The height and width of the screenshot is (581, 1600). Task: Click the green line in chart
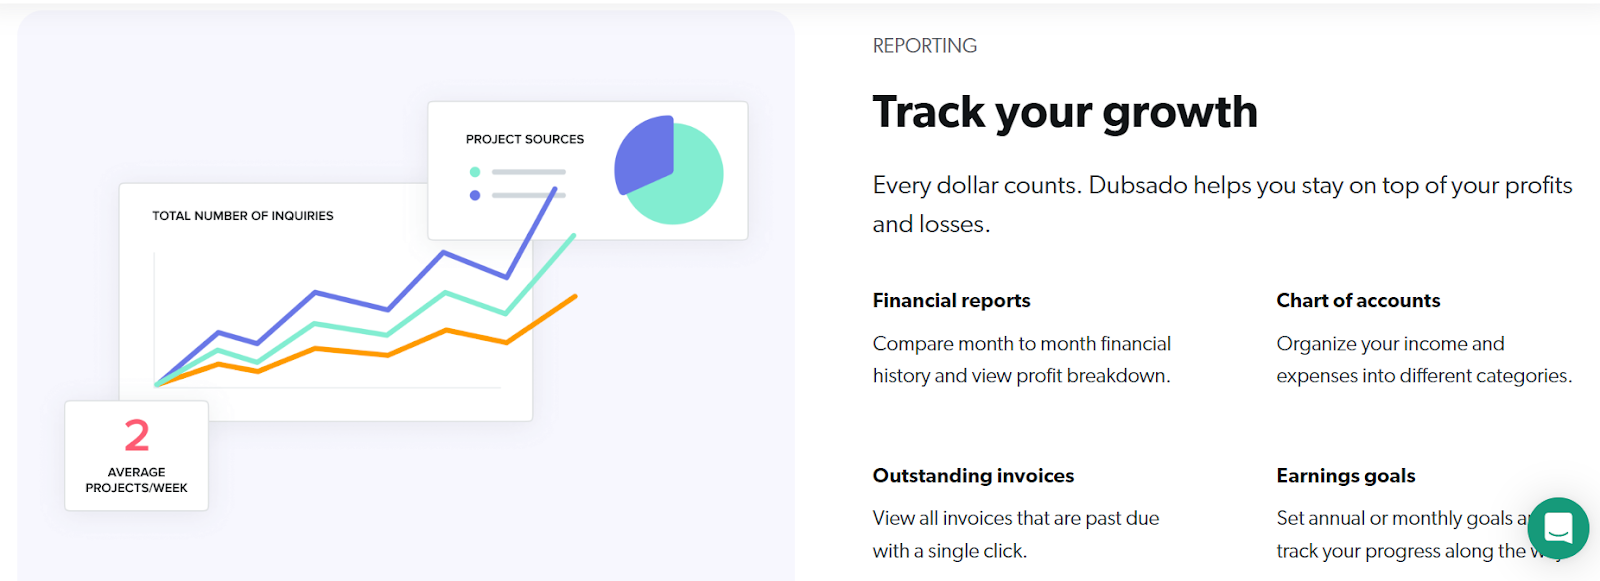tap(445, 294)
